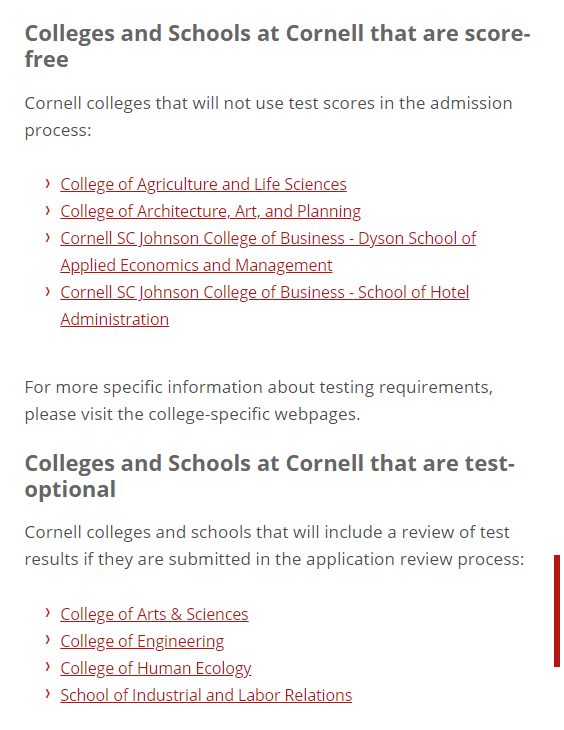Click the college-specific webpages paragraph text
The image size is (564, 730).
(258, 400)
